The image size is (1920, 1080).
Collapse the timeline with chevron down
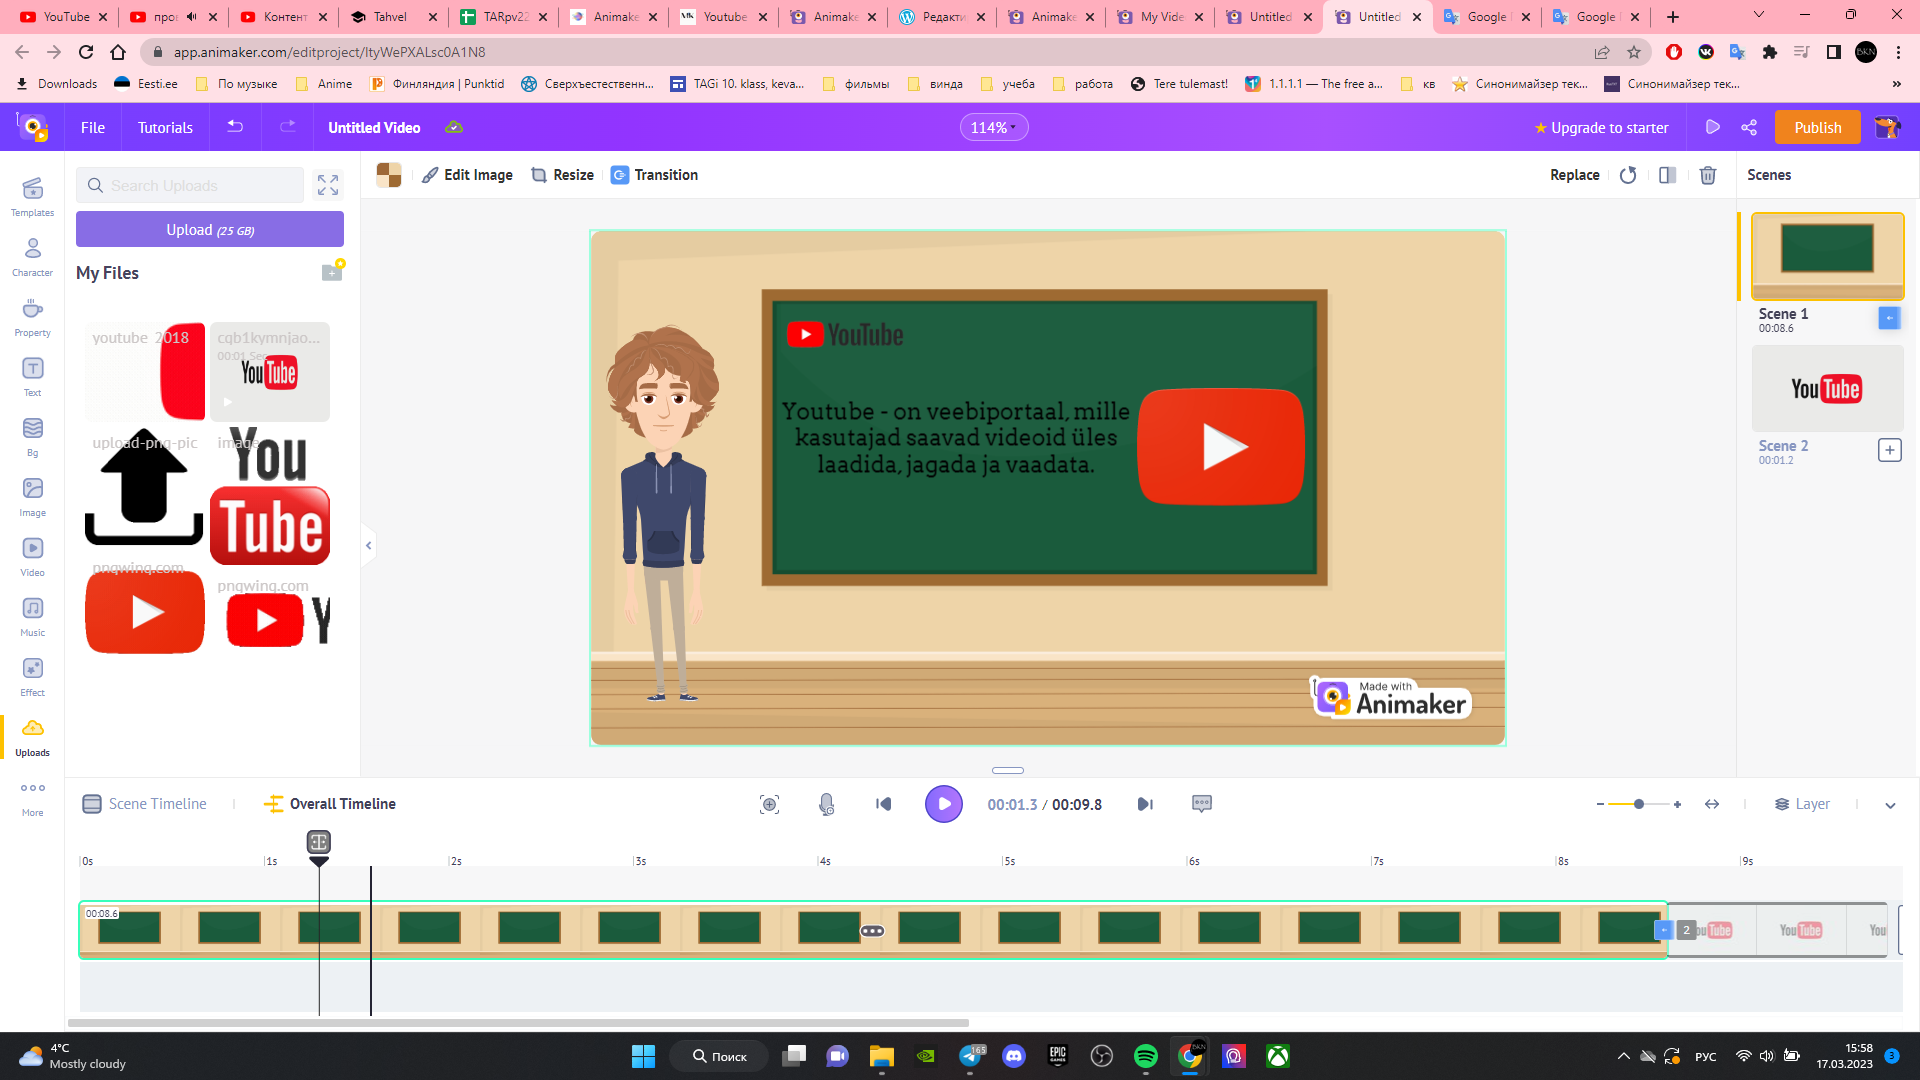pyautogui.click(x=1890, y=805)
